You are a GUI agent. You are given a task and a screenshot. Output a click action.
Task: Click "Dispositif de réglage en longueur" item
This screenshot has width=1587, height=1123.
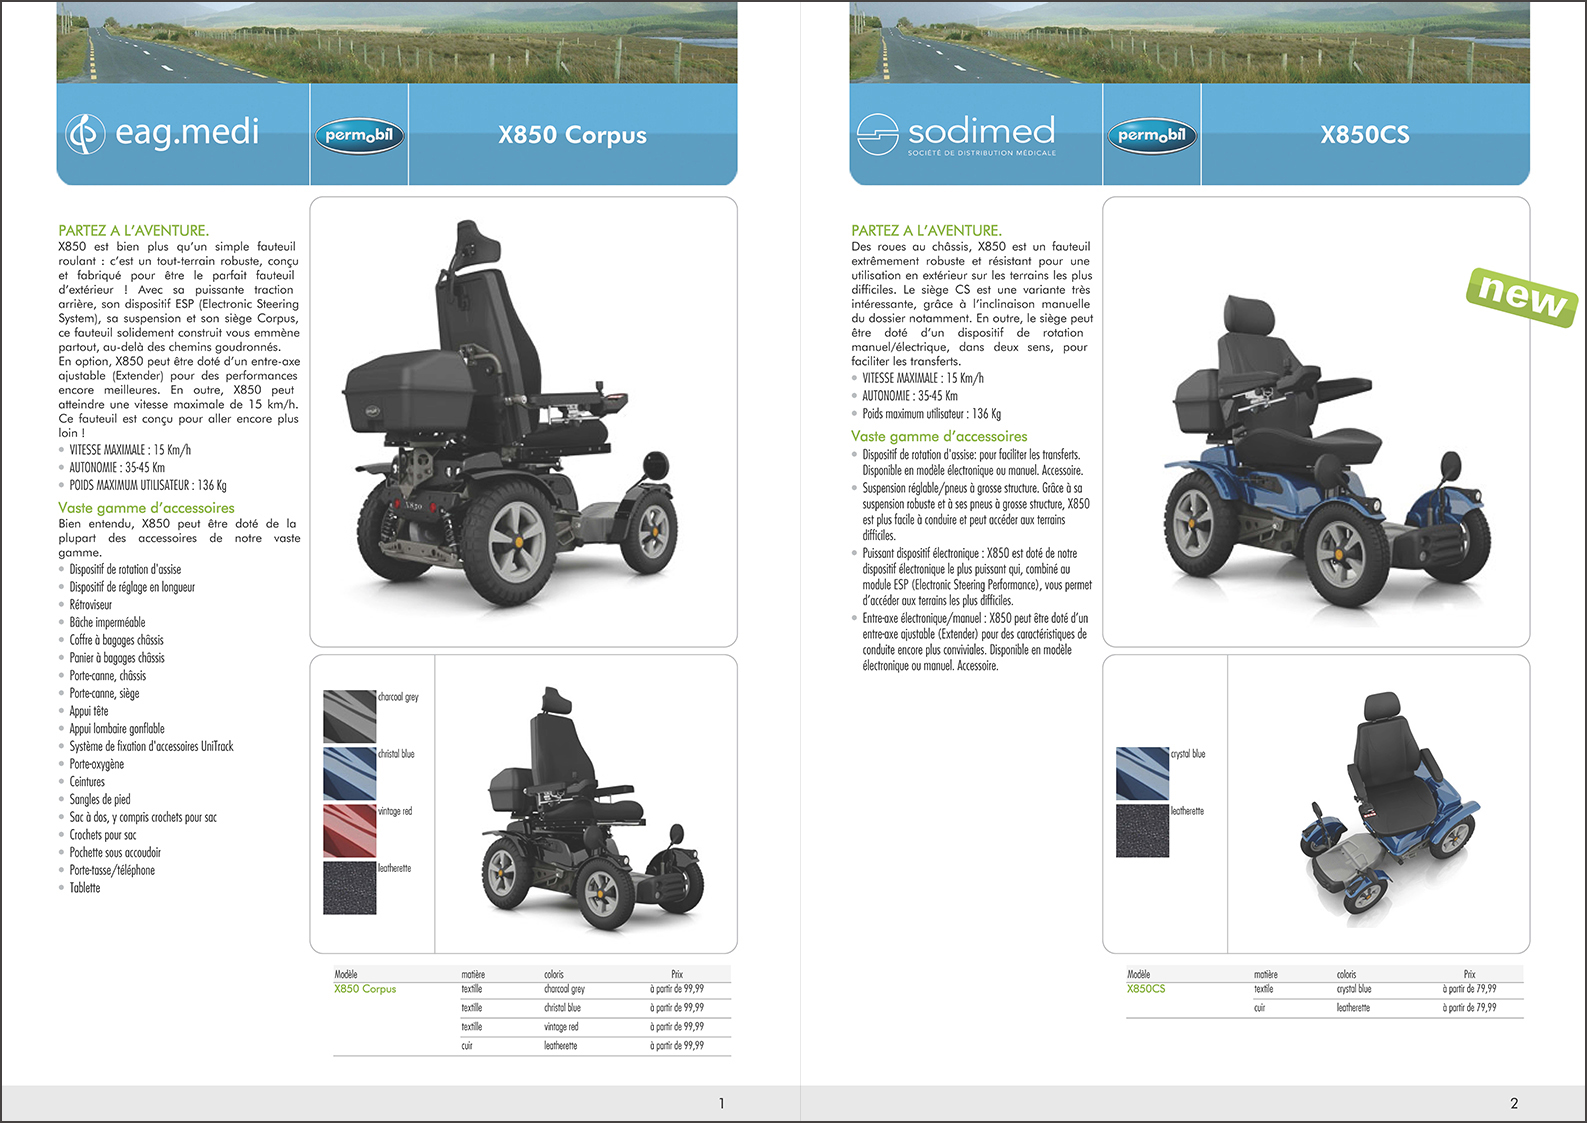(x=132, y=587)
